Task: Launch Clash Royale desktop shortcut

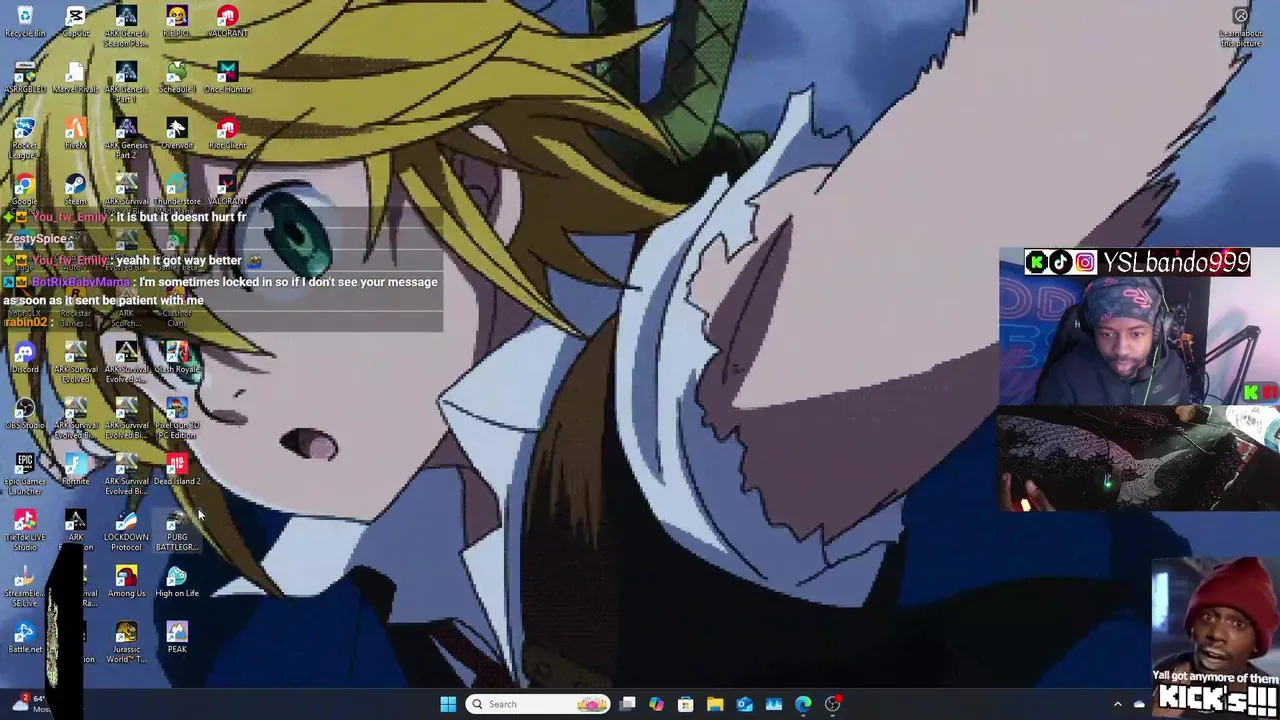Action: (x=177, y=358)
